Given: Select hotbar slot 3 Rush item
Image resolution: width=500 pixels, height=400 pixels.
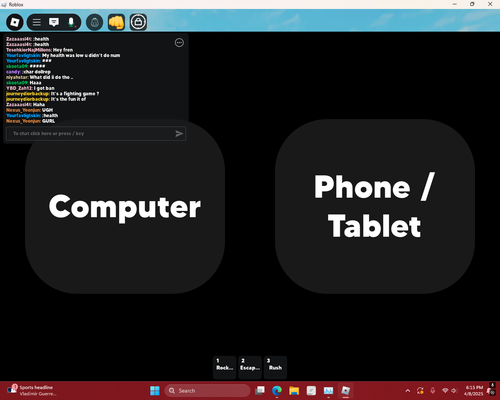Looking at the screenshot, I should point(275,367).
